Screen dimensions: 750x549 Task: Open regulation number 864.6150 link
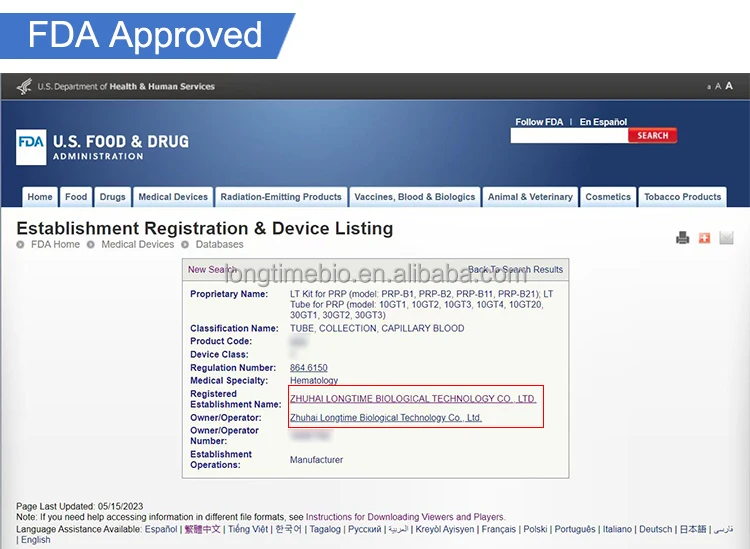[309, 368]
